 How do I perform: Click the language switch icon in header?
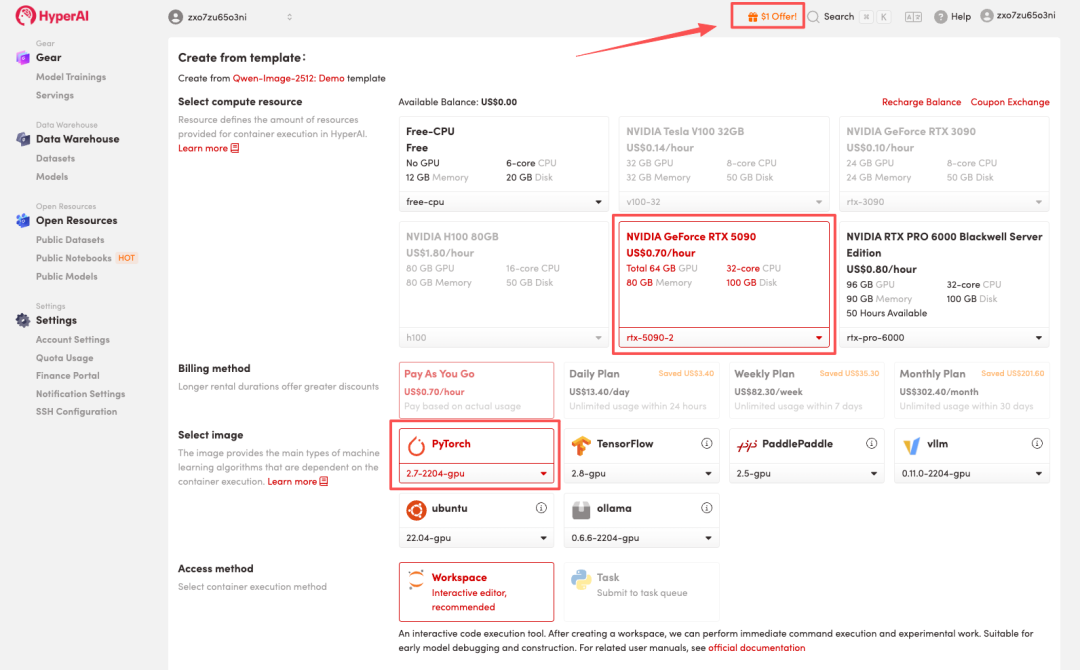(x=913, y=17)
